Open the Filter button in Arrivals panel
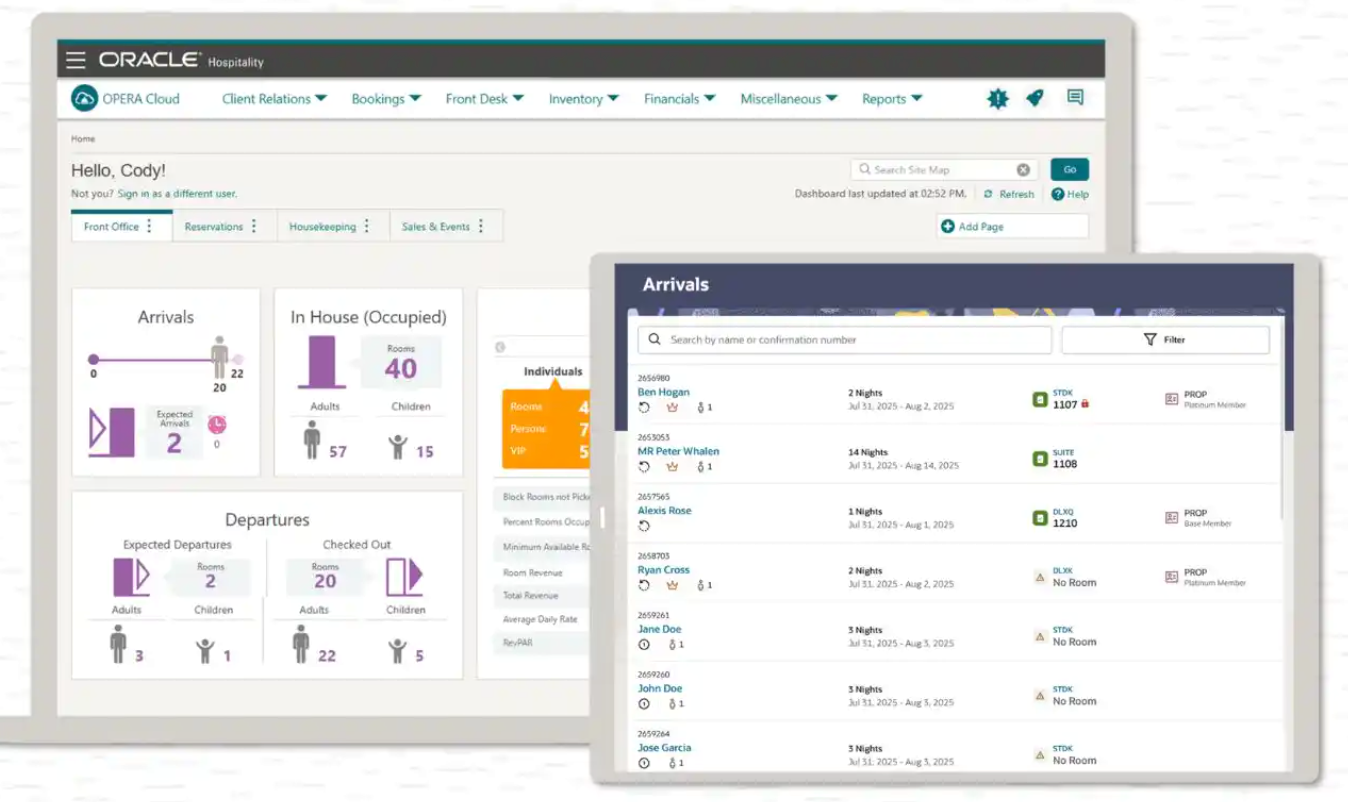 [x=1165, y=340]
